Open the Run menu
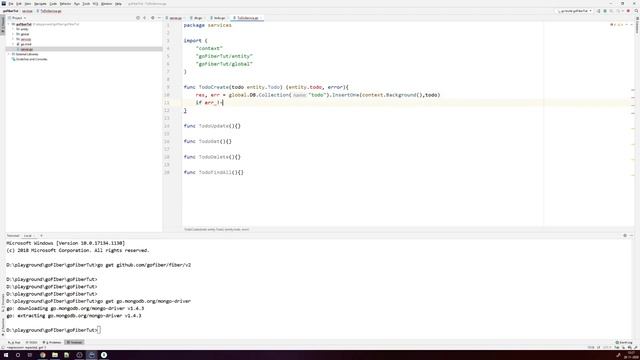 [77, 4]
